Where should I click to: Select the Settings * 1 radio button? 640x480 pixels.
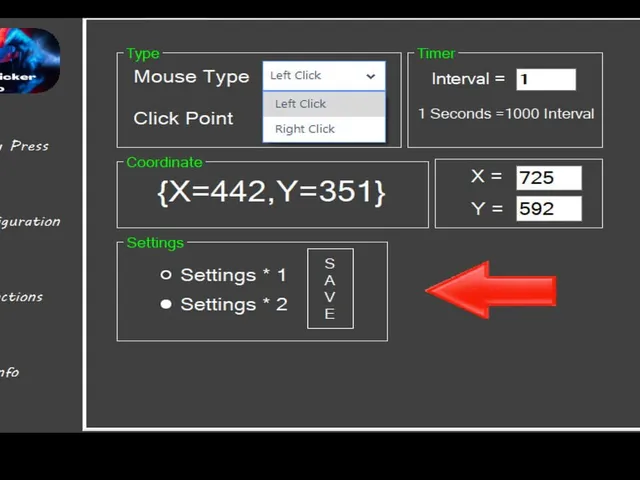[166, 275]
